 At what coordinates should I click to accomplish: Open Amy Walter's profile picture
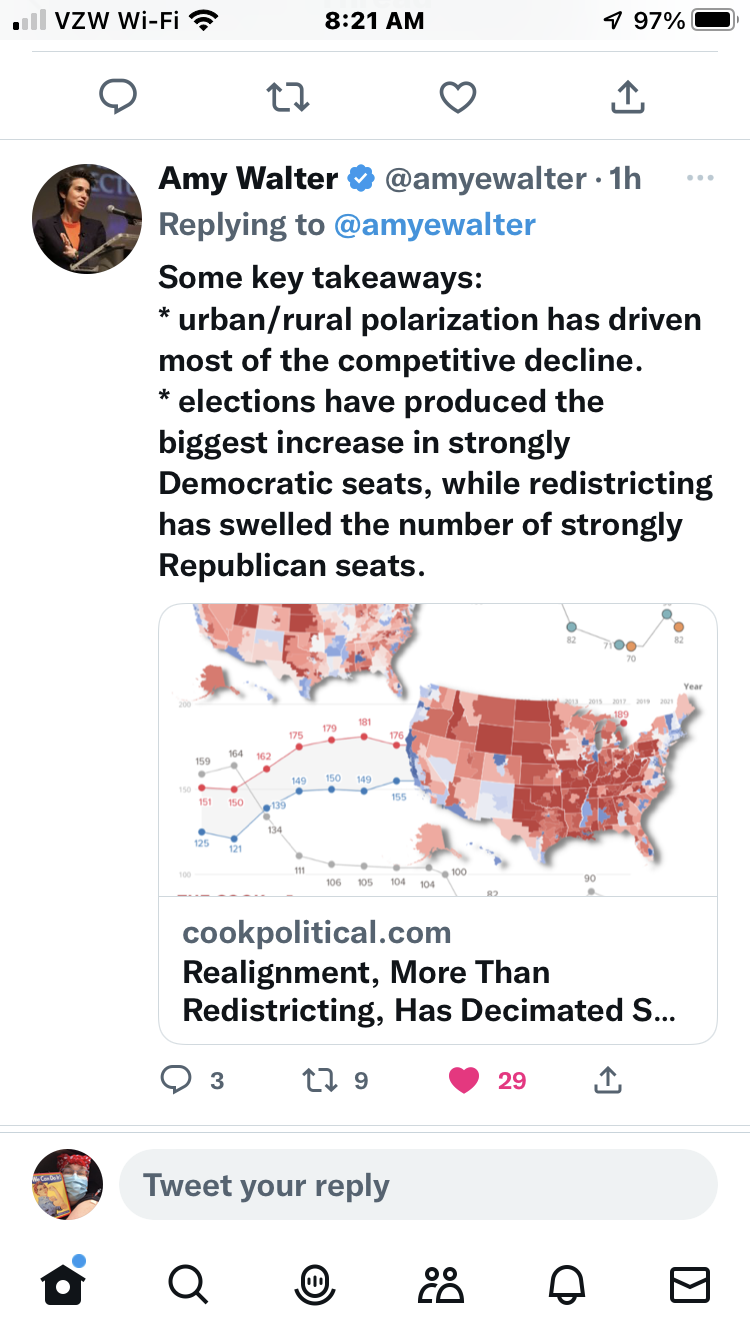[87, 218]
